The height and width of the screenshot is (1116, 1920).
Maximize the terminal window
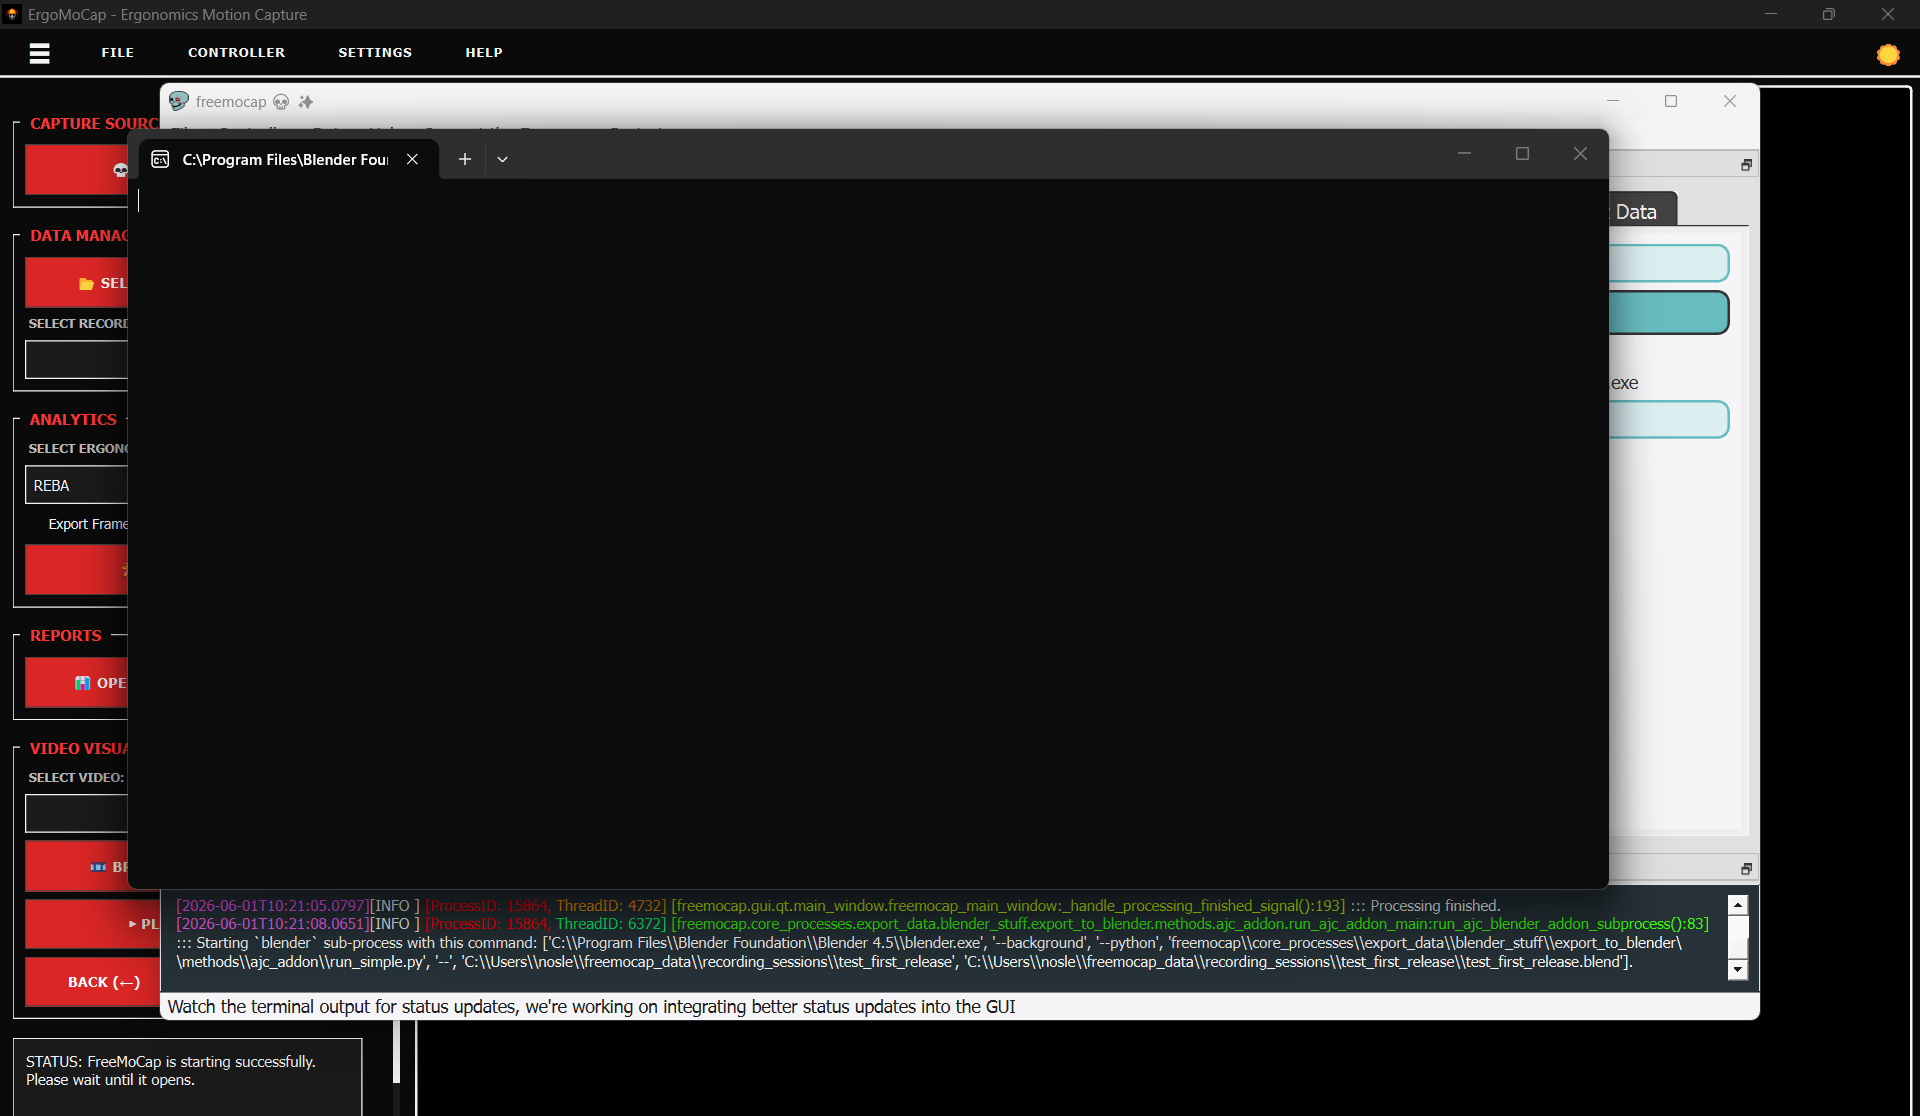[x=1522, y=153]
